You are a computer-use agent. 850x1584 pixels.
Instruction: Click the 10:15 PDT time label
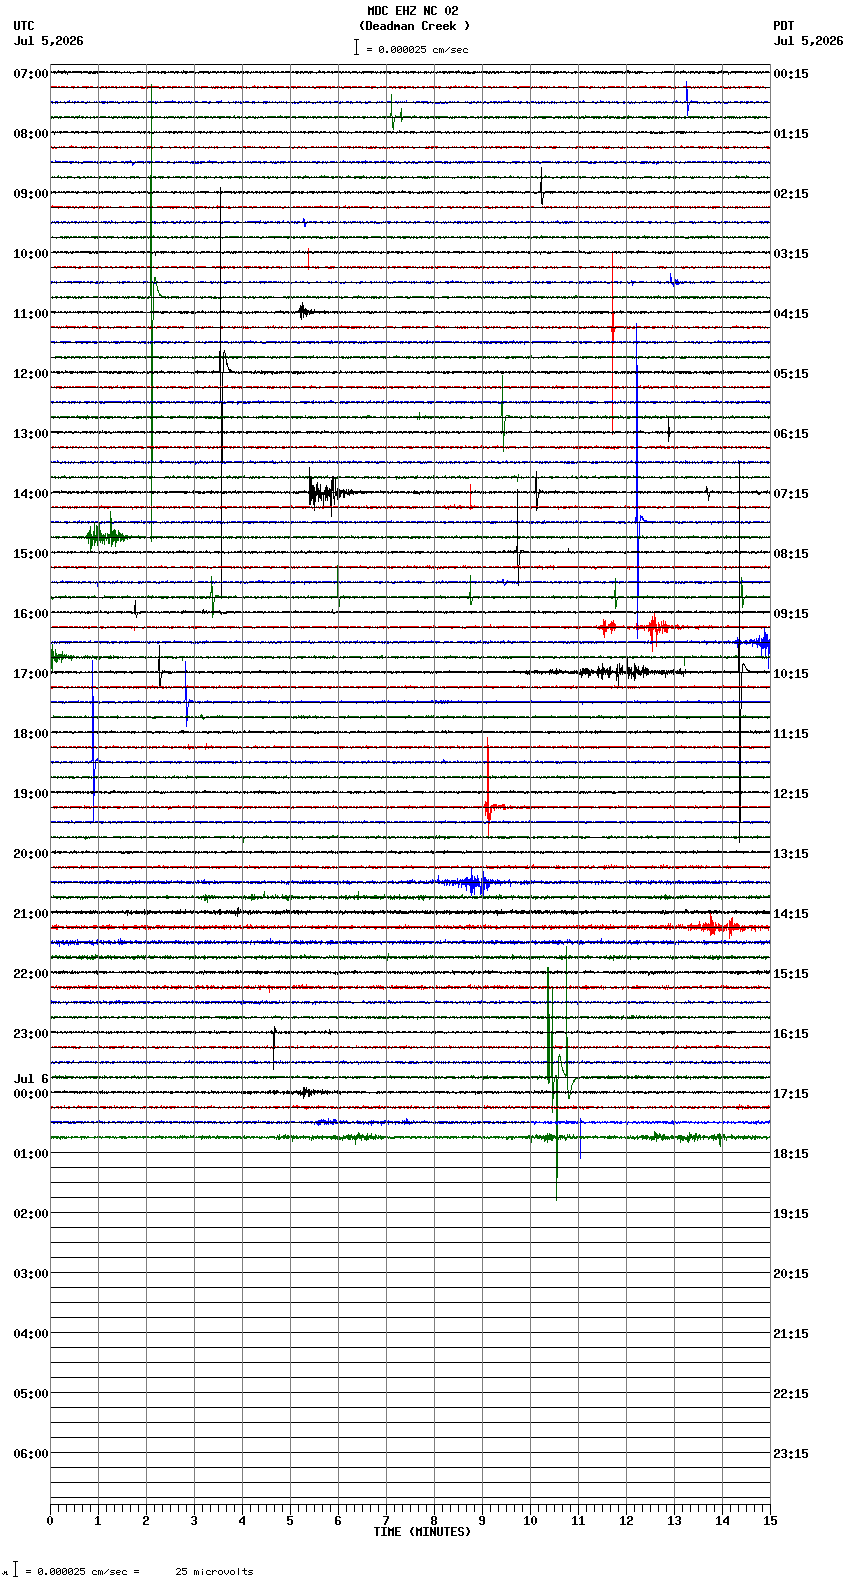(791, 674)
